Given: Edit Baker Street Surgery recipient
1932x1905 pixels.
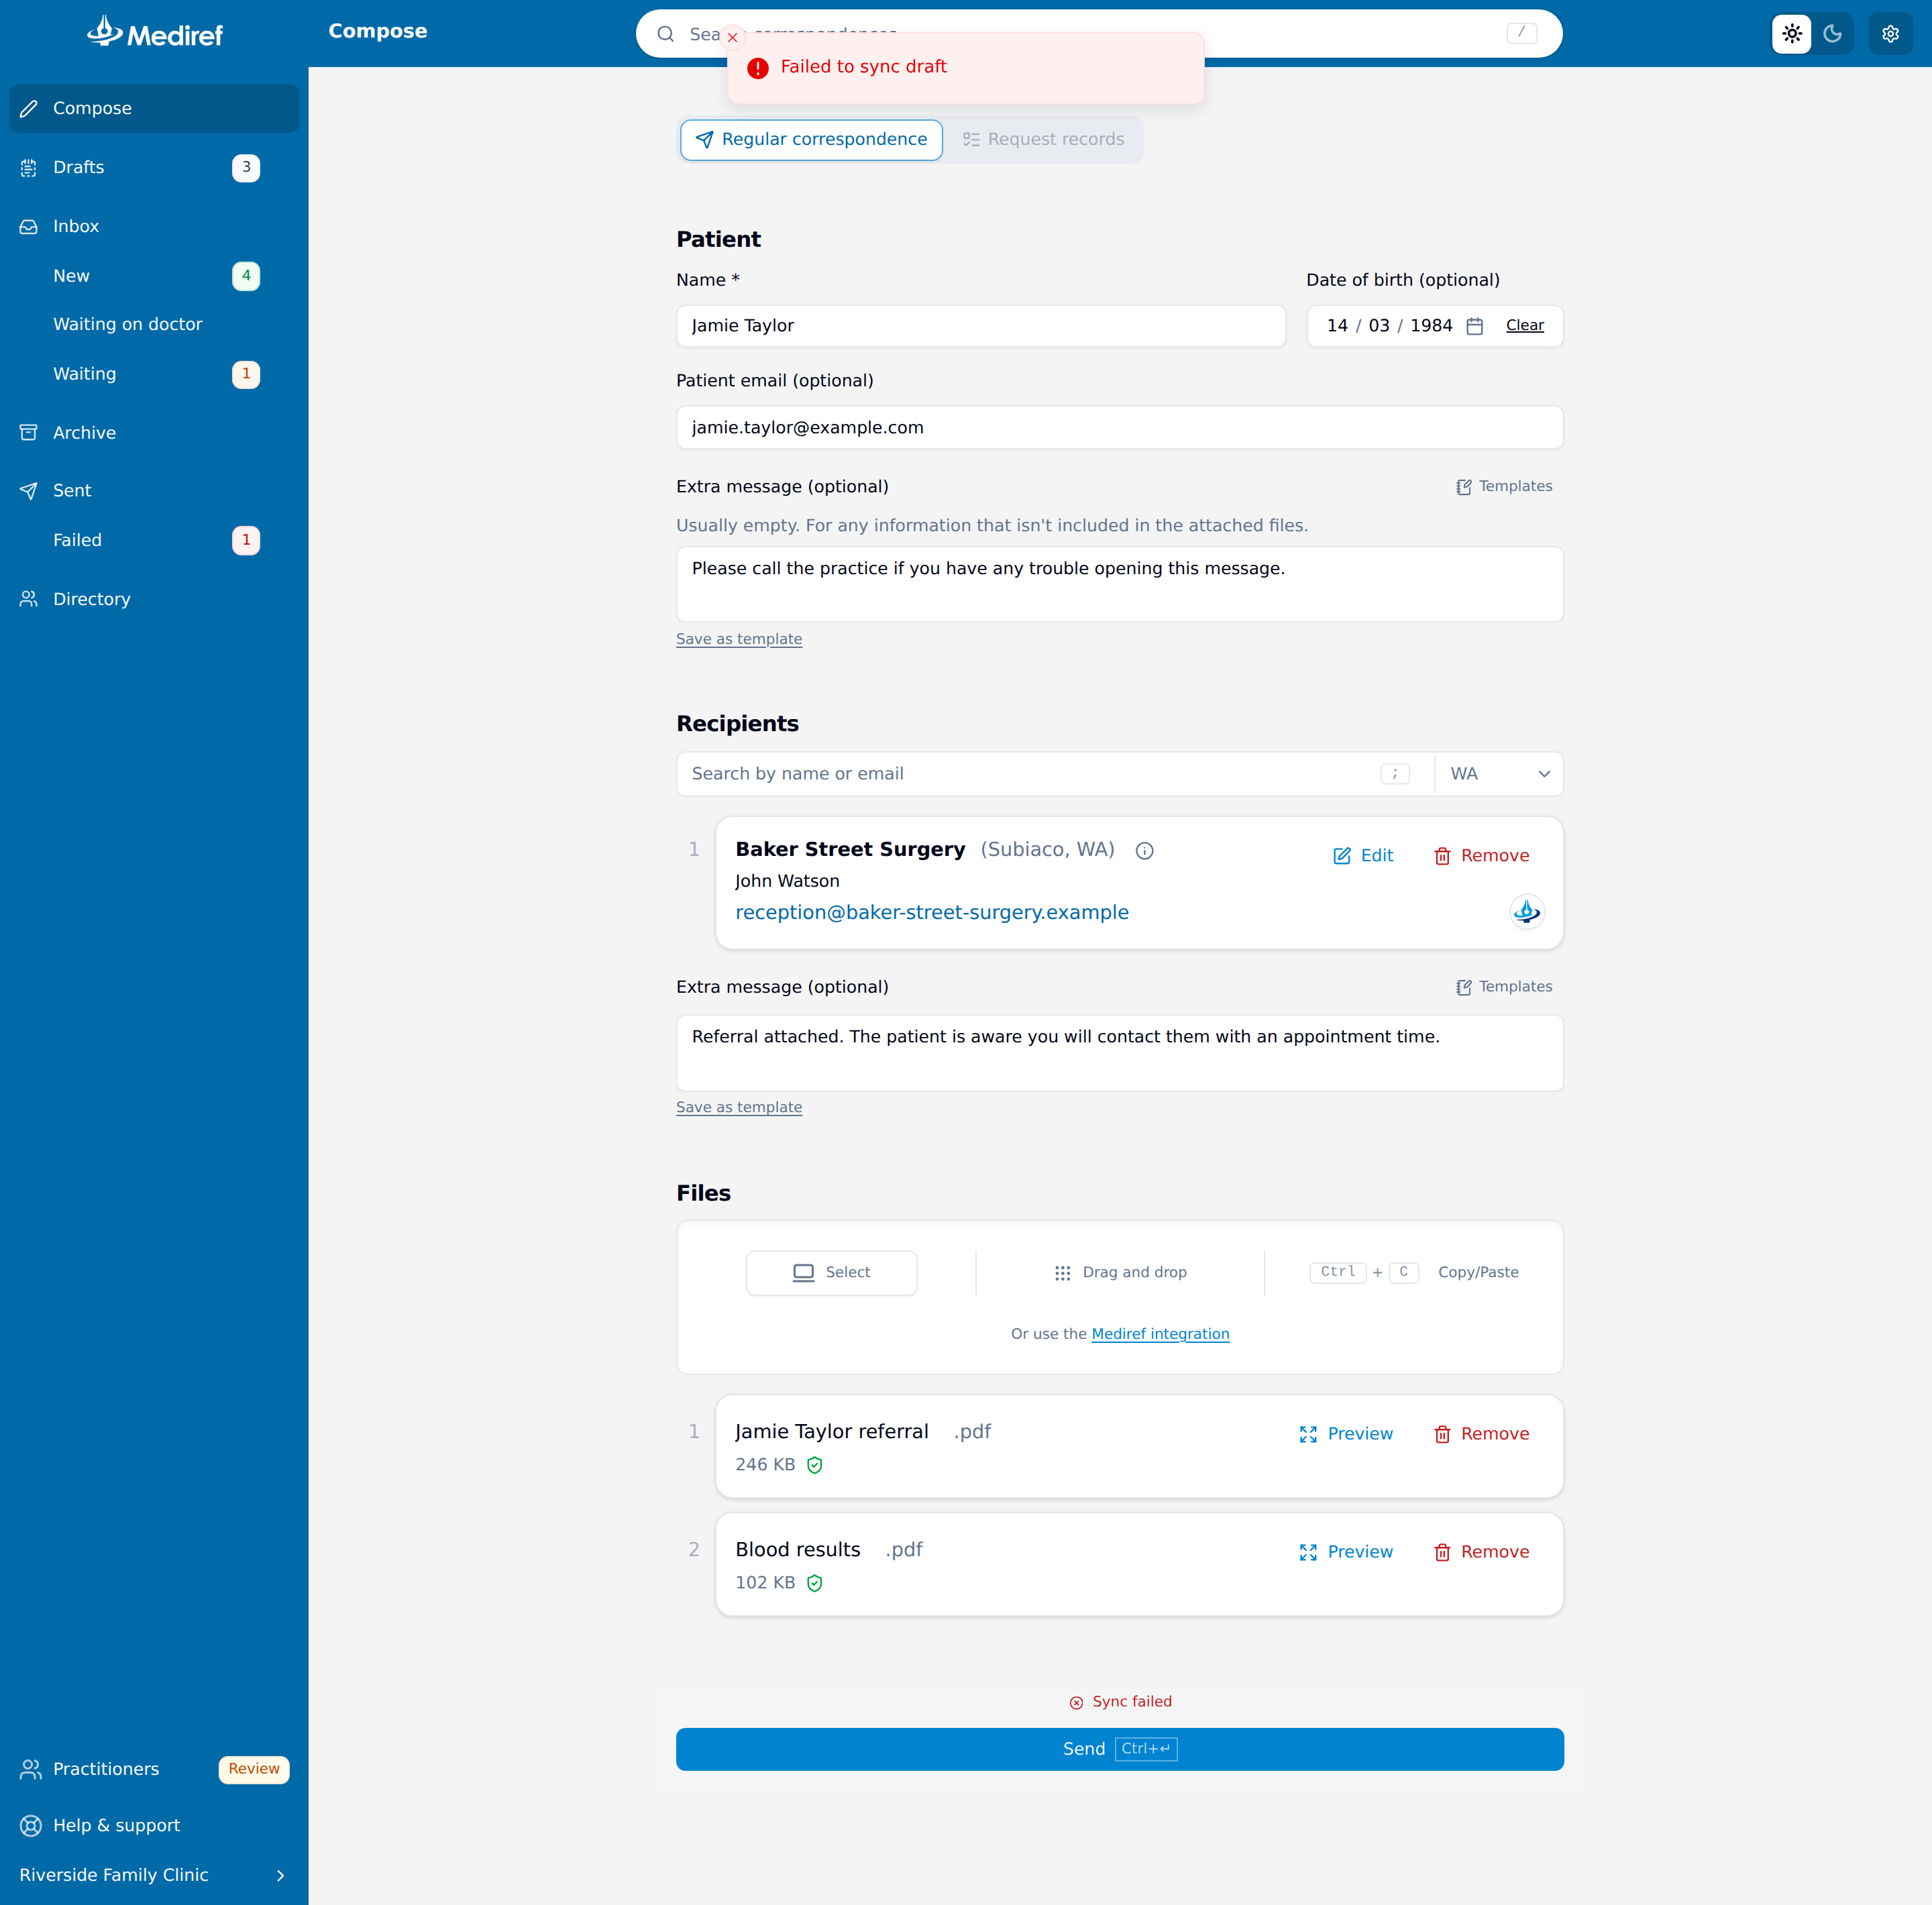Looking at the screenshot, I should click(x=1362, y=856).
